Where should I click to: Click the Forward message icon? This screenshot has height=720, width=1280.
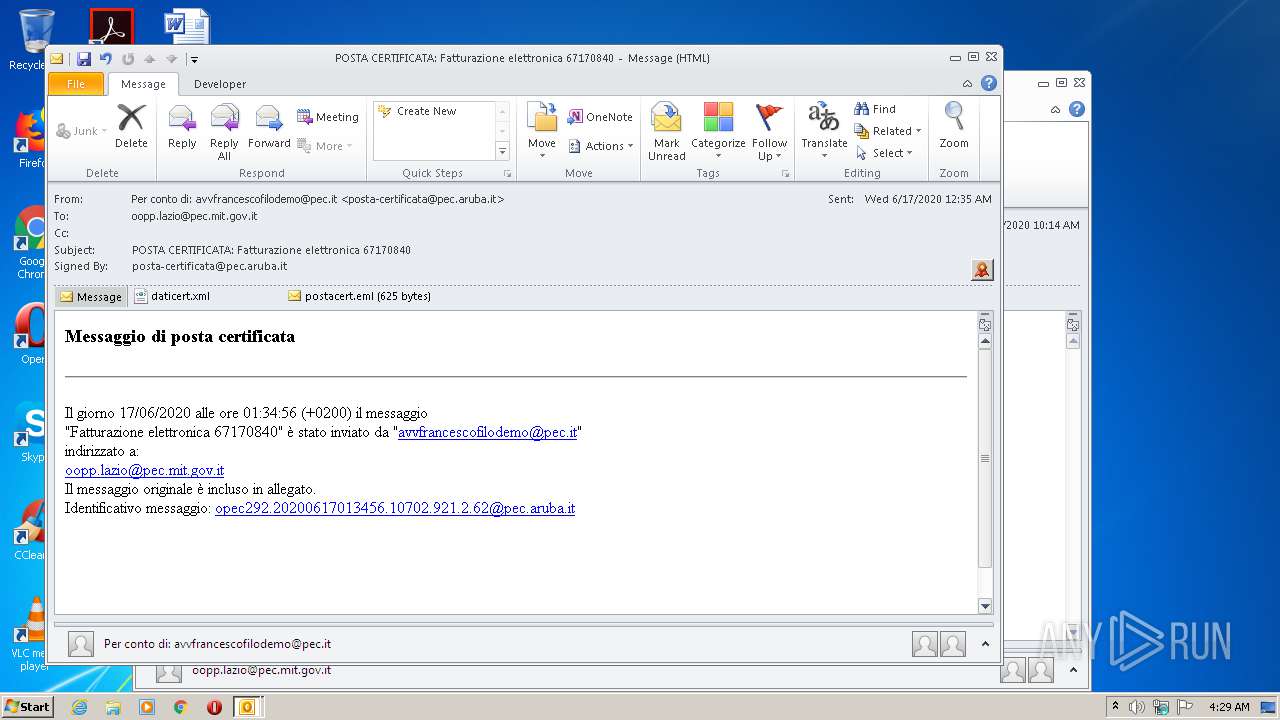point(269,126)
